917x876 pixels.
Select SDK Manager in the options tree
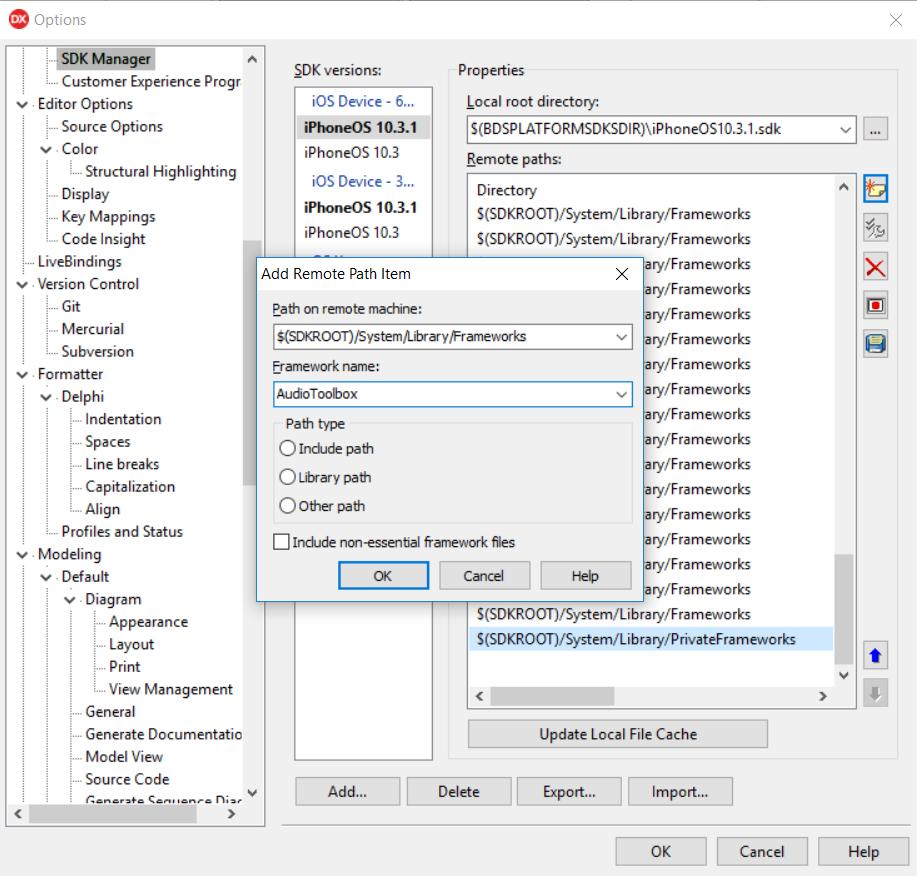coord(106,58)
